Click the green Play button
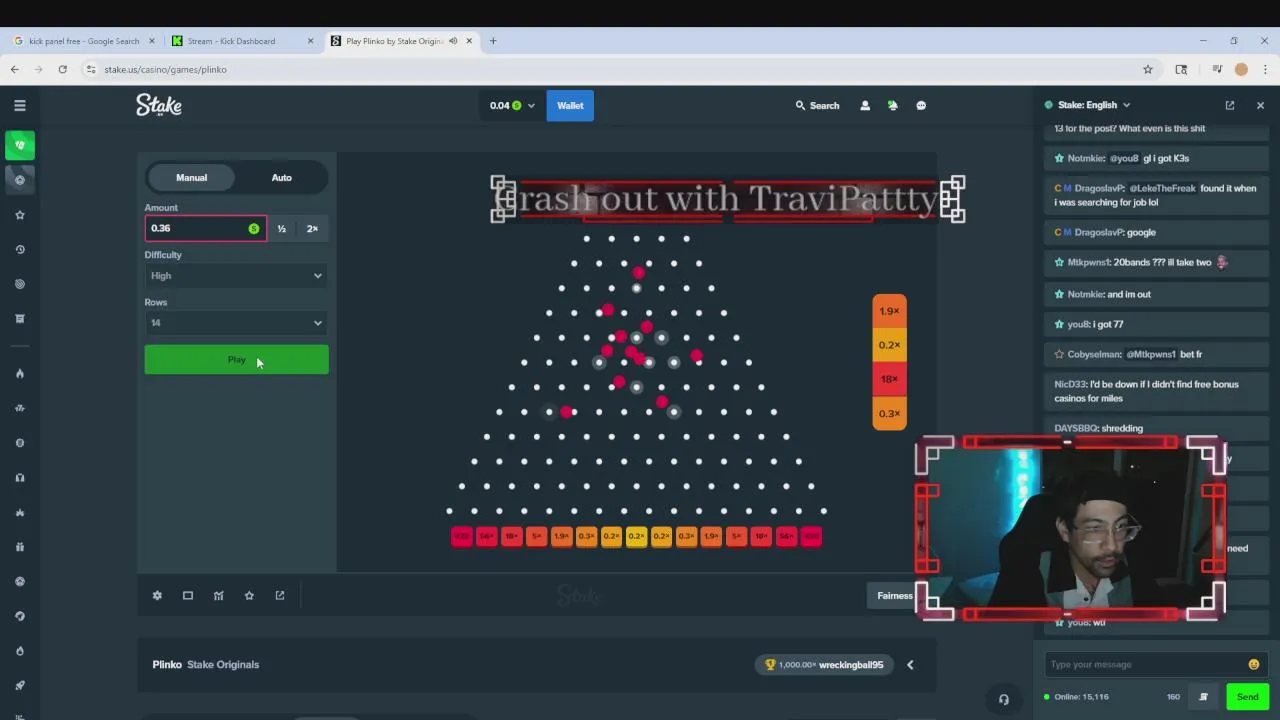1280x720 pixels. click(236, 360)
